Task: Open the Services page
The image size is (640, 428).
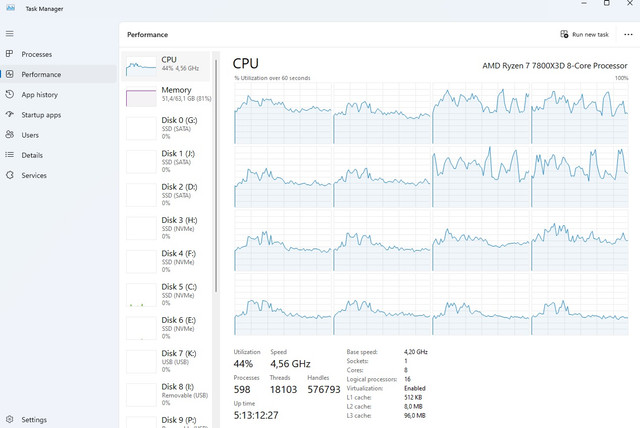Action: pyautogui.click(x=58, y=175)
